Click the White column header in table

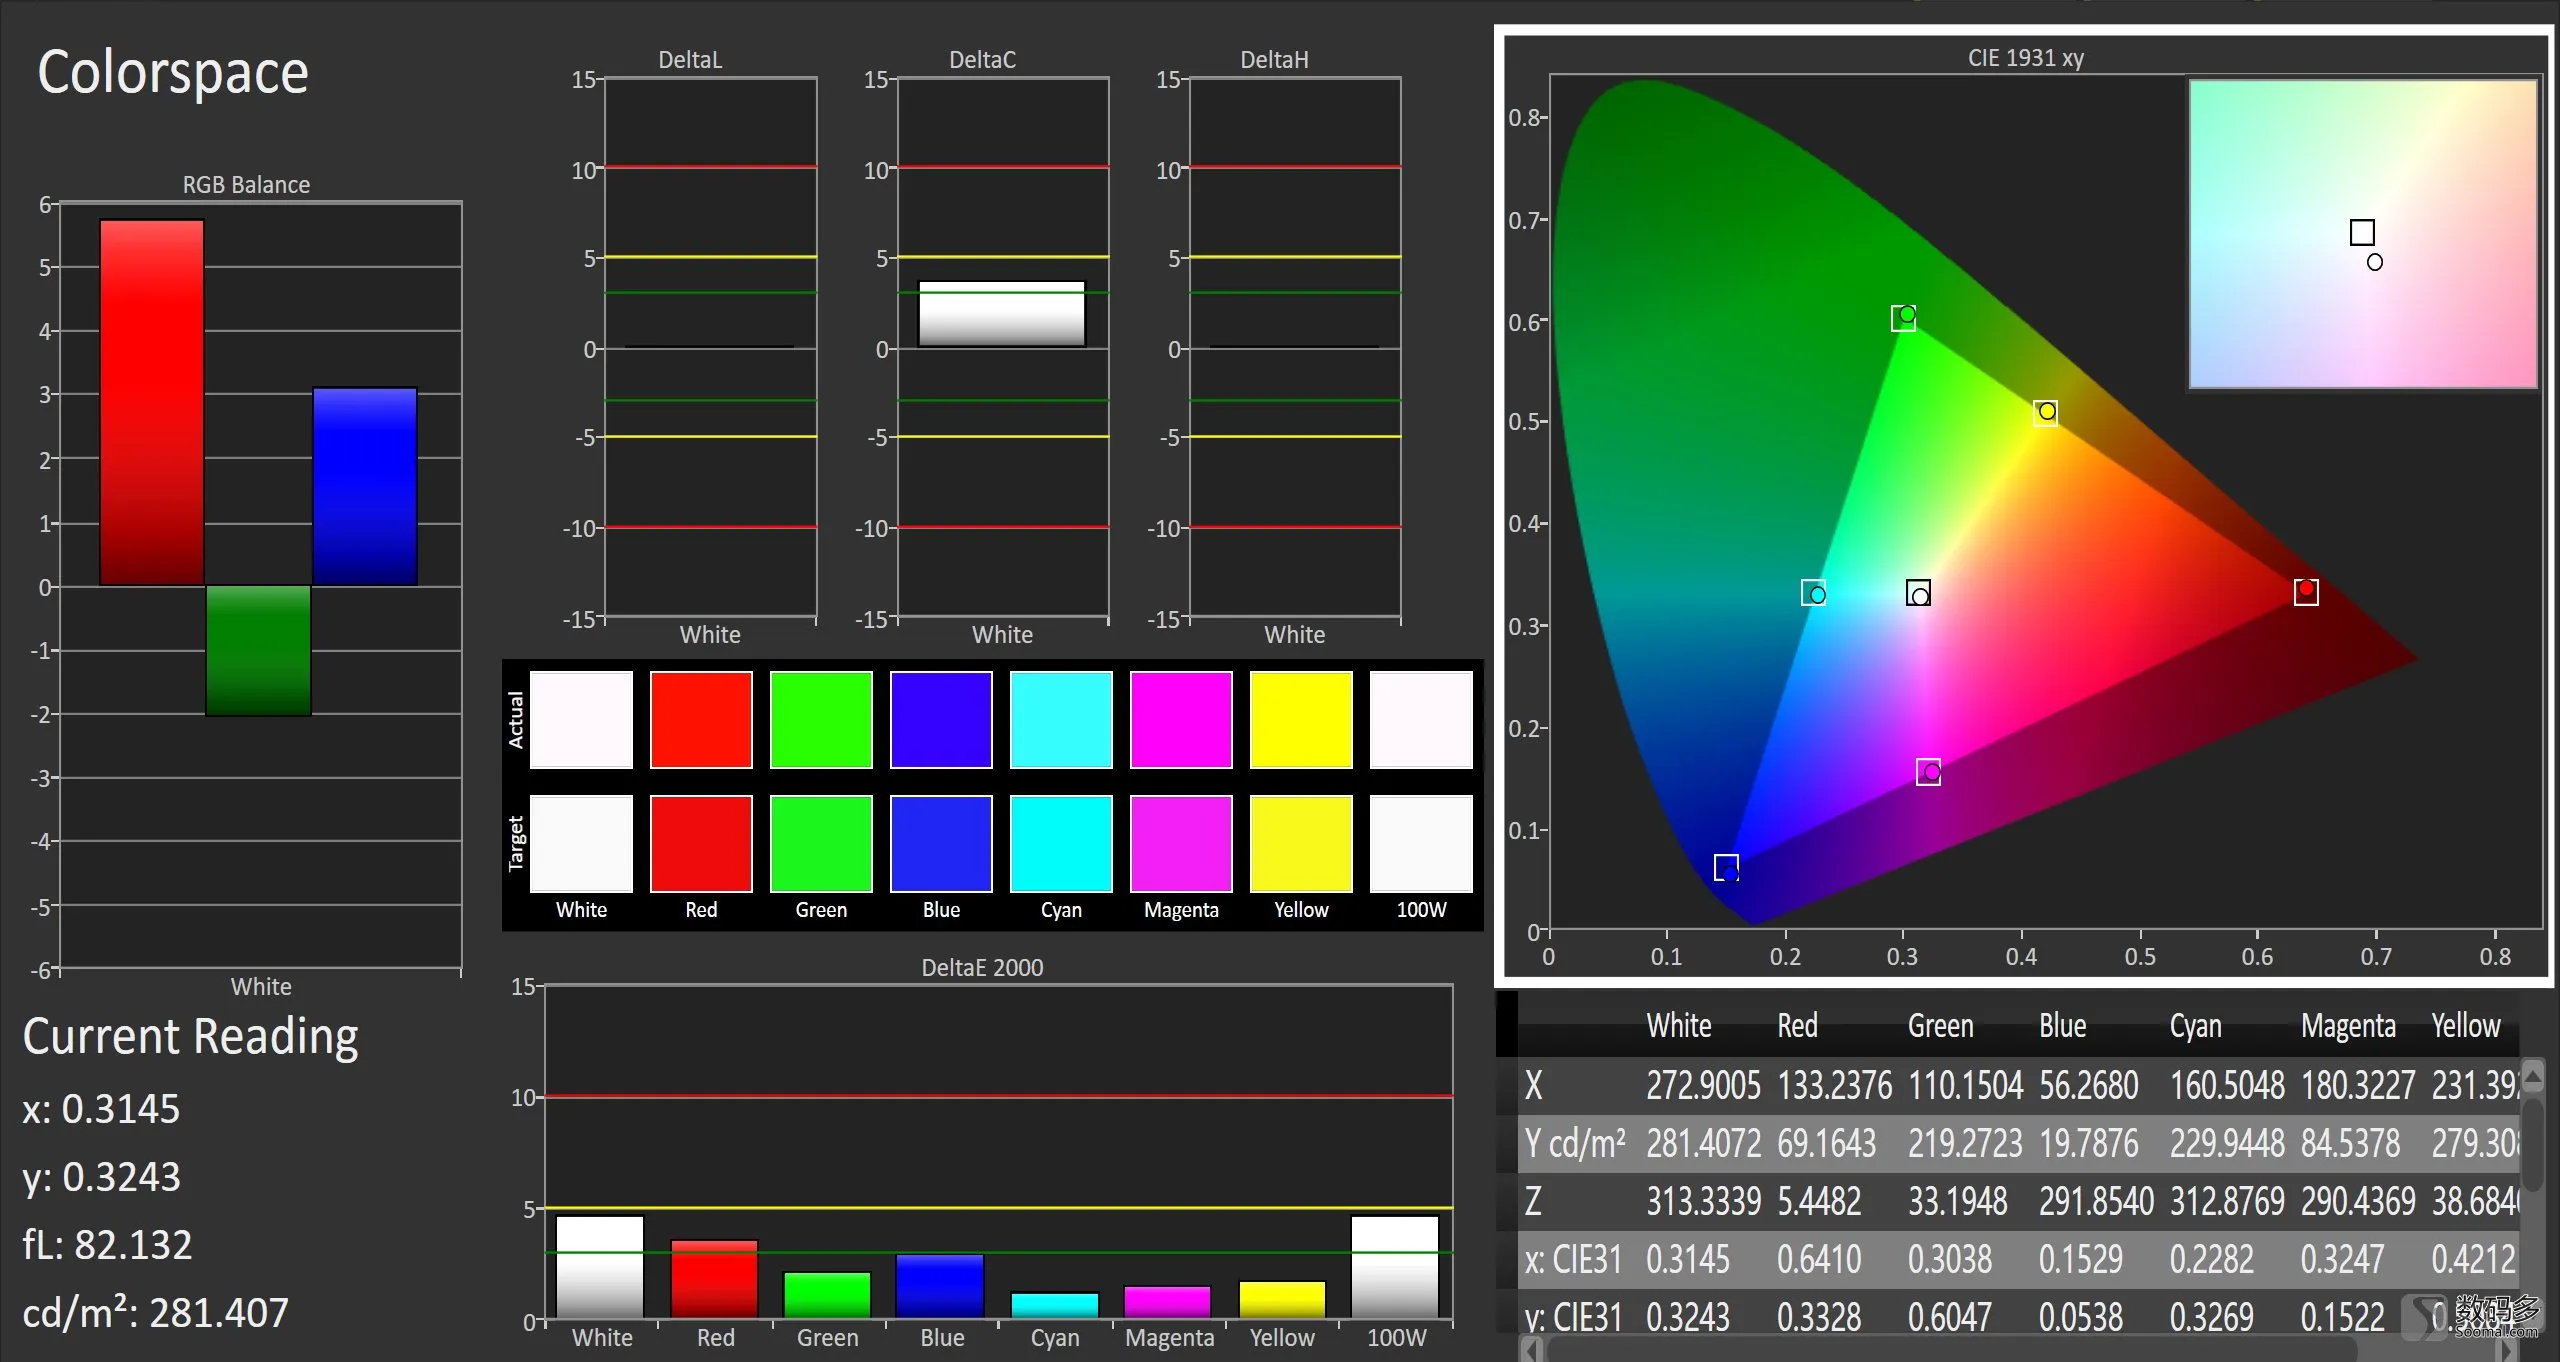(x=1679, y=1026)
